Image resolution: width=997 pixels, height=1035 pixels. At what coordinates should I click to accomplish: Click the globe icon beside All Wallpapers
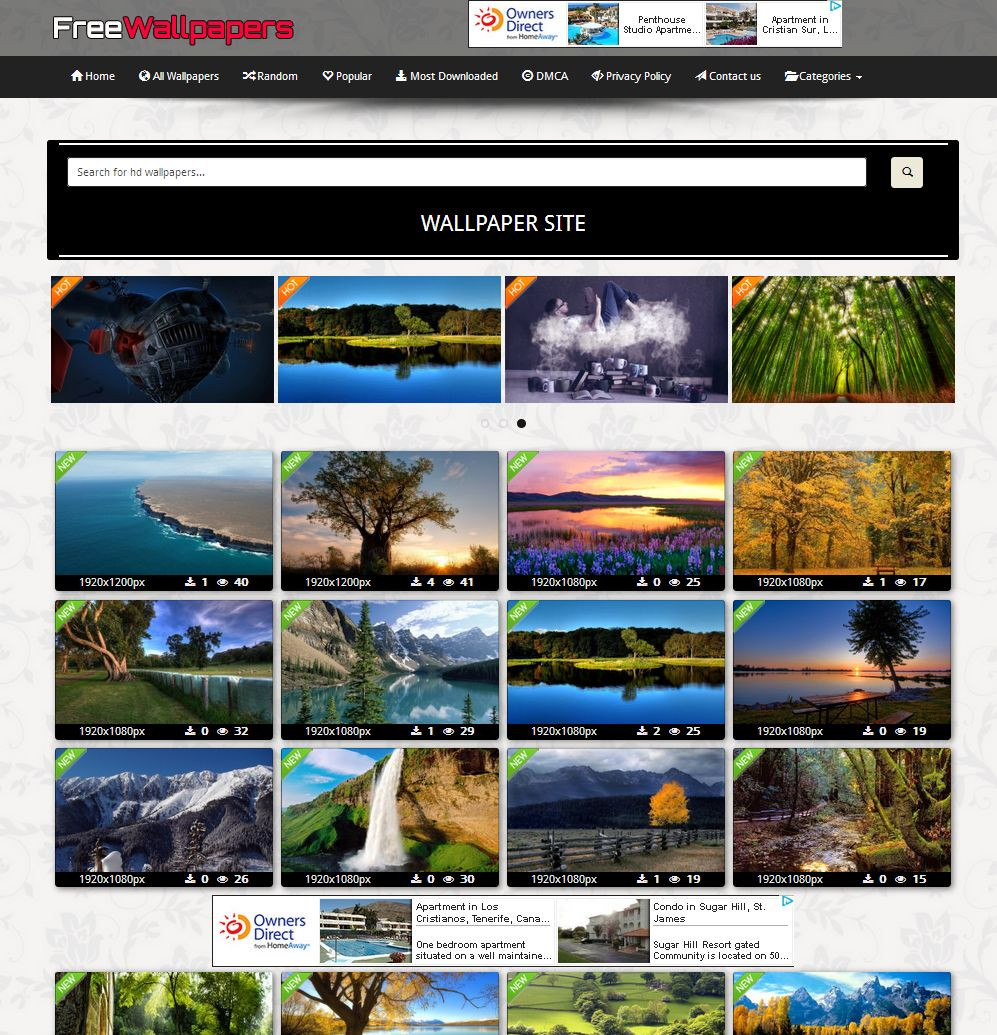144,75
